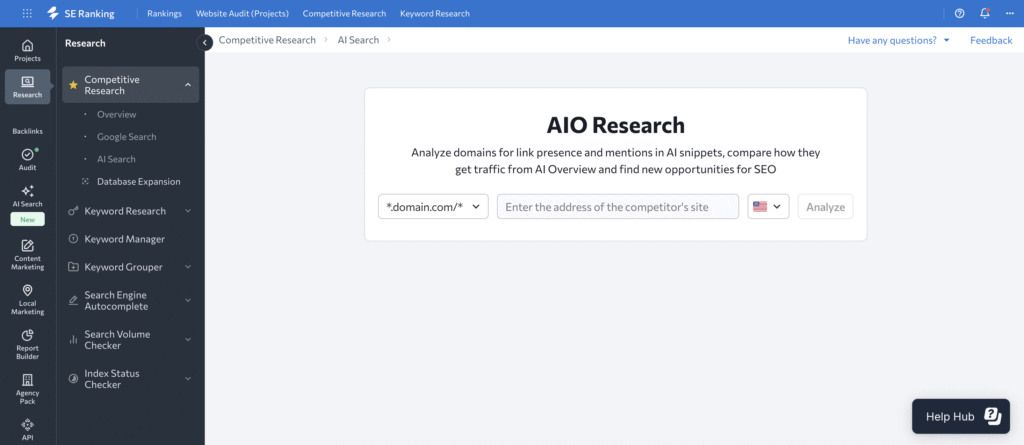Viewport: 1024px width, 445px height.
Task: Click the Analyze button
Action: tap(825, 207)
